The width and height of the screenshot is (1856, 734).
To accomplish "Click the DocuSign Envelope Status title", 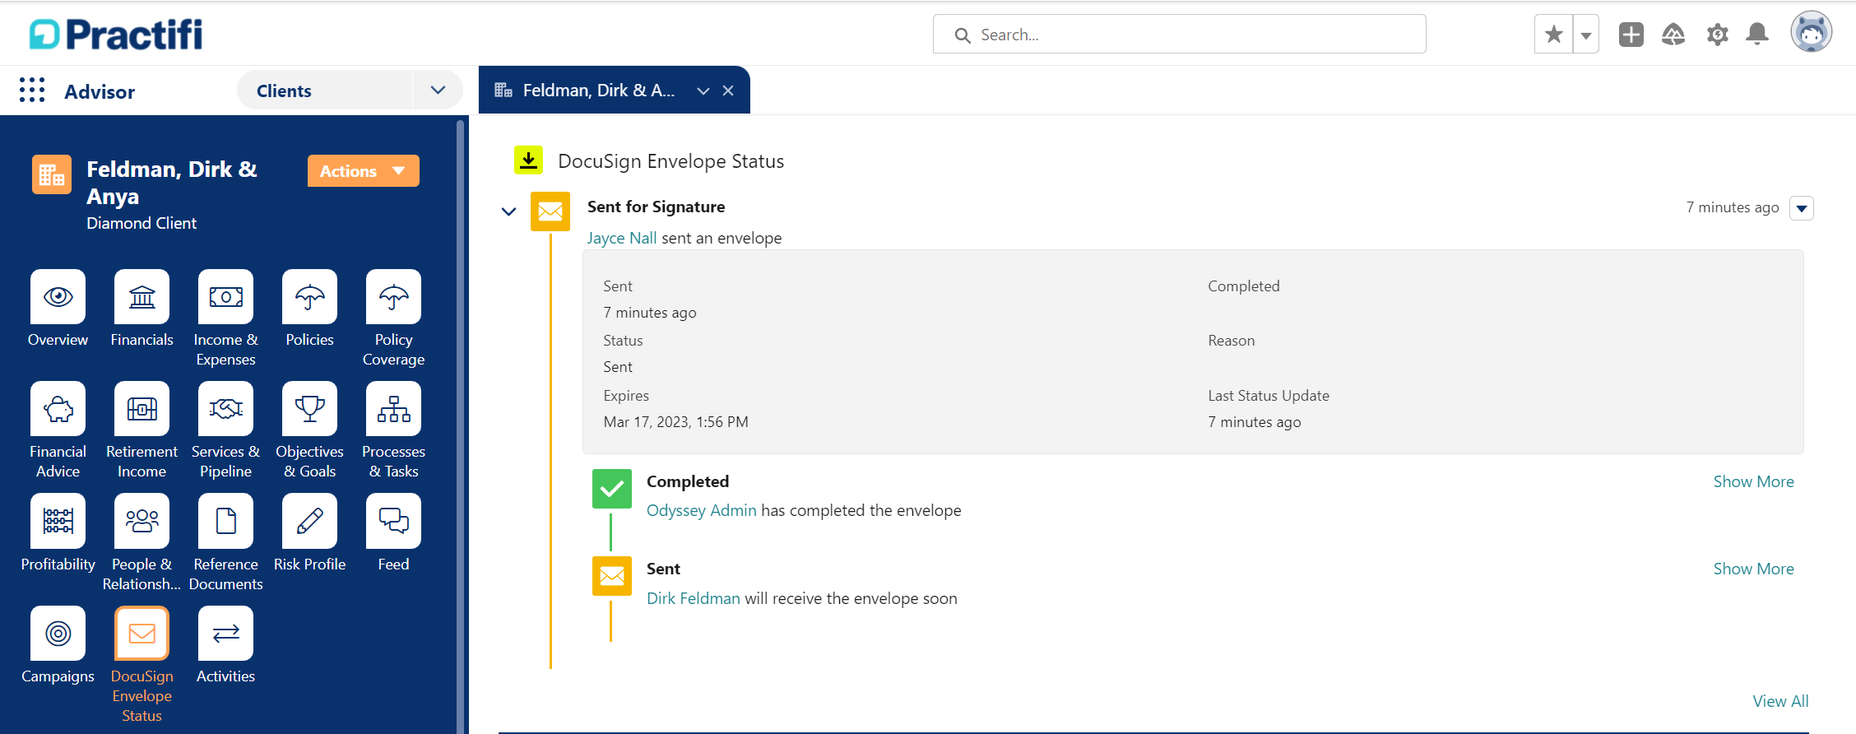I will [671, 161].
